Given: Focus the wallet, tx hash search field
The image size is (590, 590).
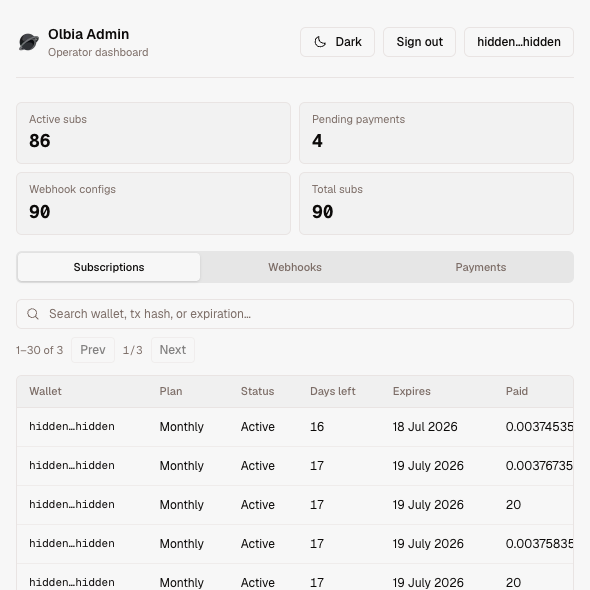Looking at the screenshot, I should pos(295,314).
